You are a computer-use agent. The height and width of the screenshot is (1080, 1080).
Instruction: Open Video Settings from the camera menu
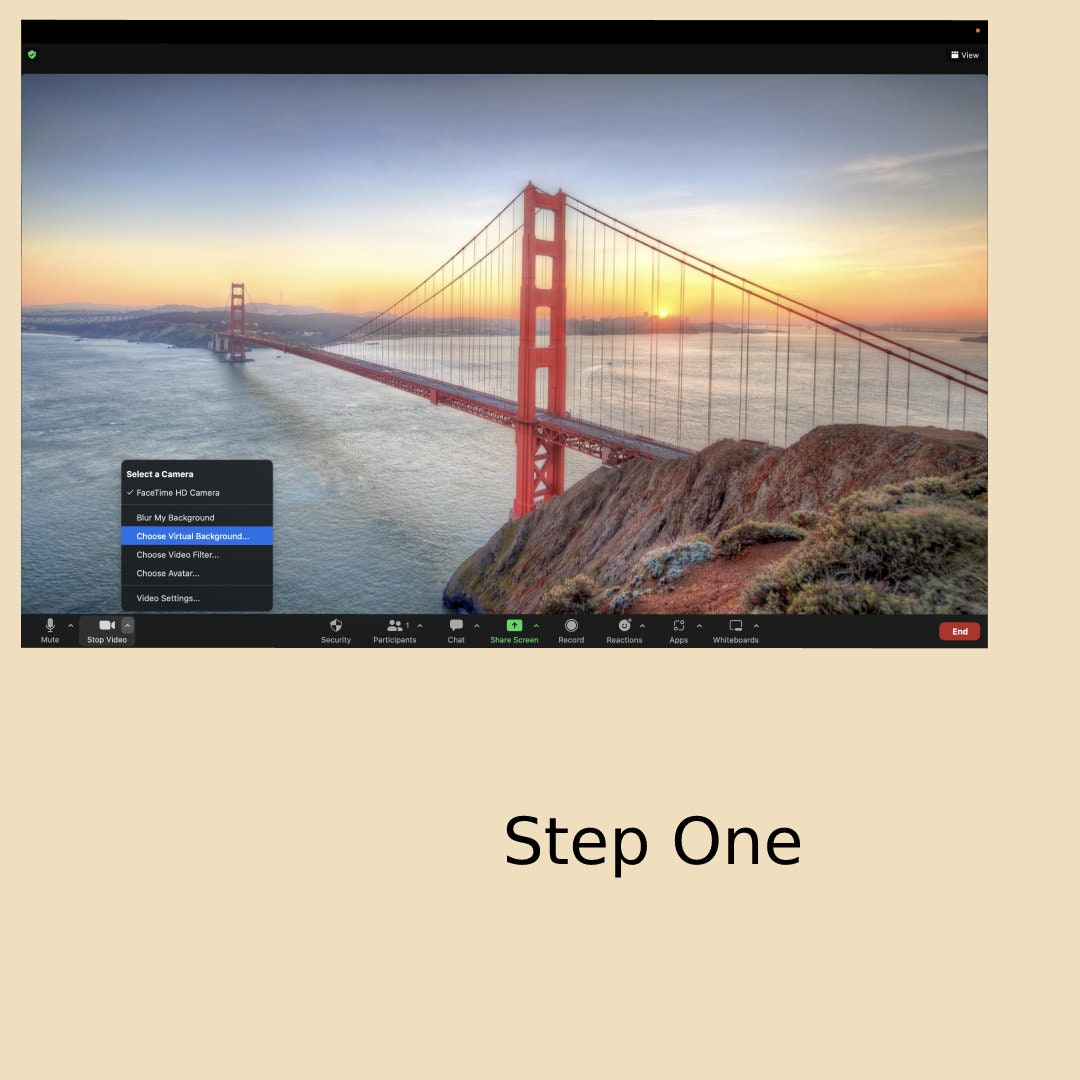click(x=167, y=597)
